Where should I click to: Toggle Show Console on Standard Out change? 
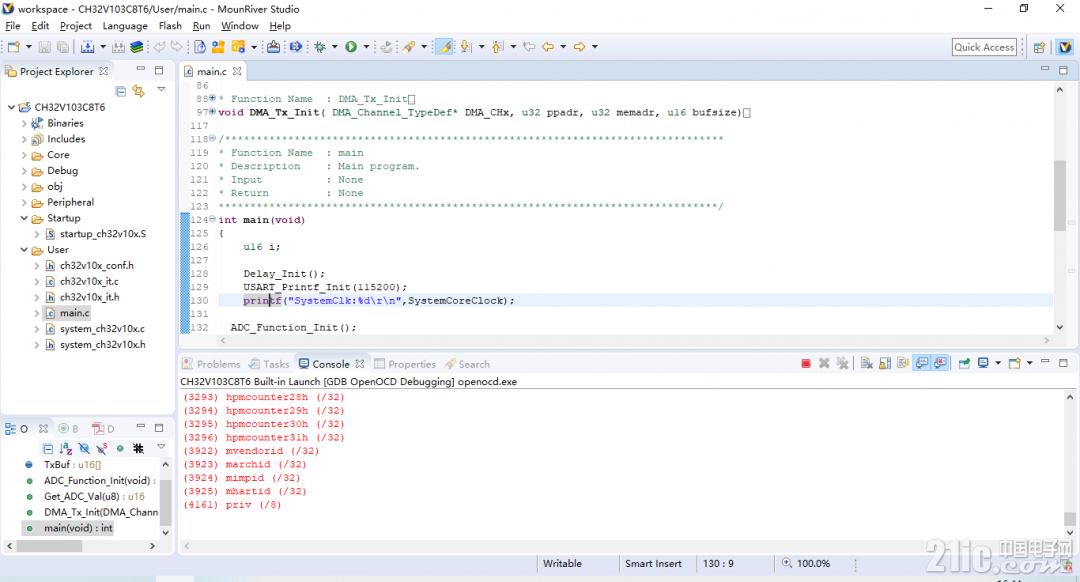coord(922,364)
